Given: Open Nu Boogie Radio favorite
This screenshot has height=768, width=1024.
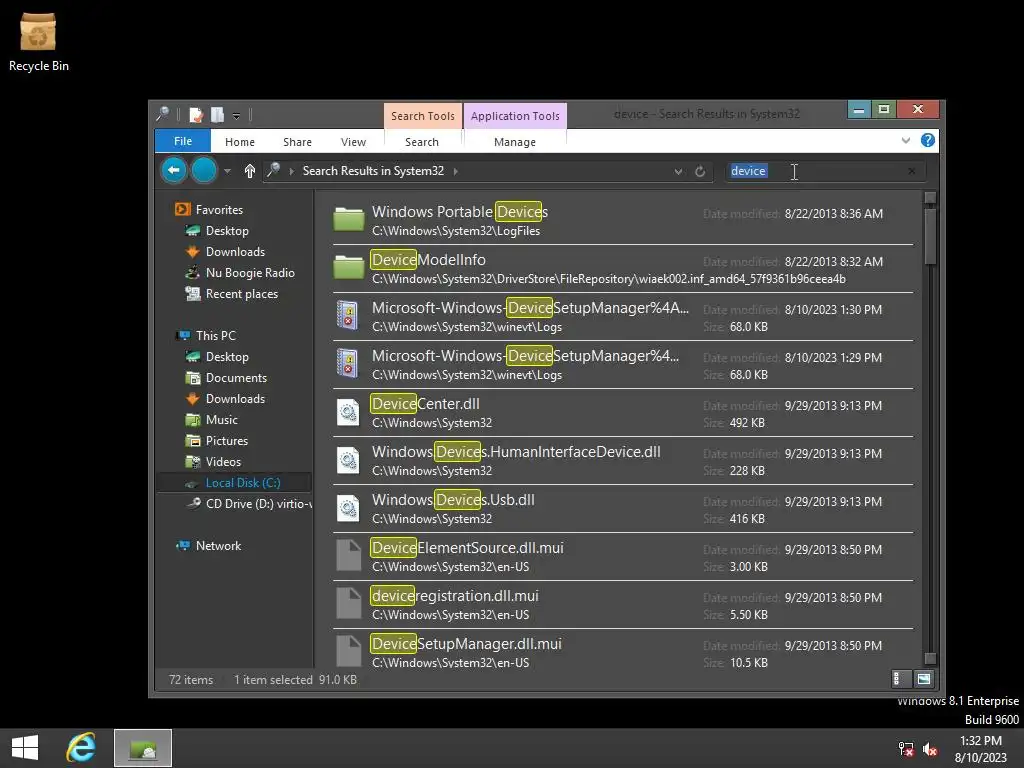Looking at the screenshot, I should point(250,272).
